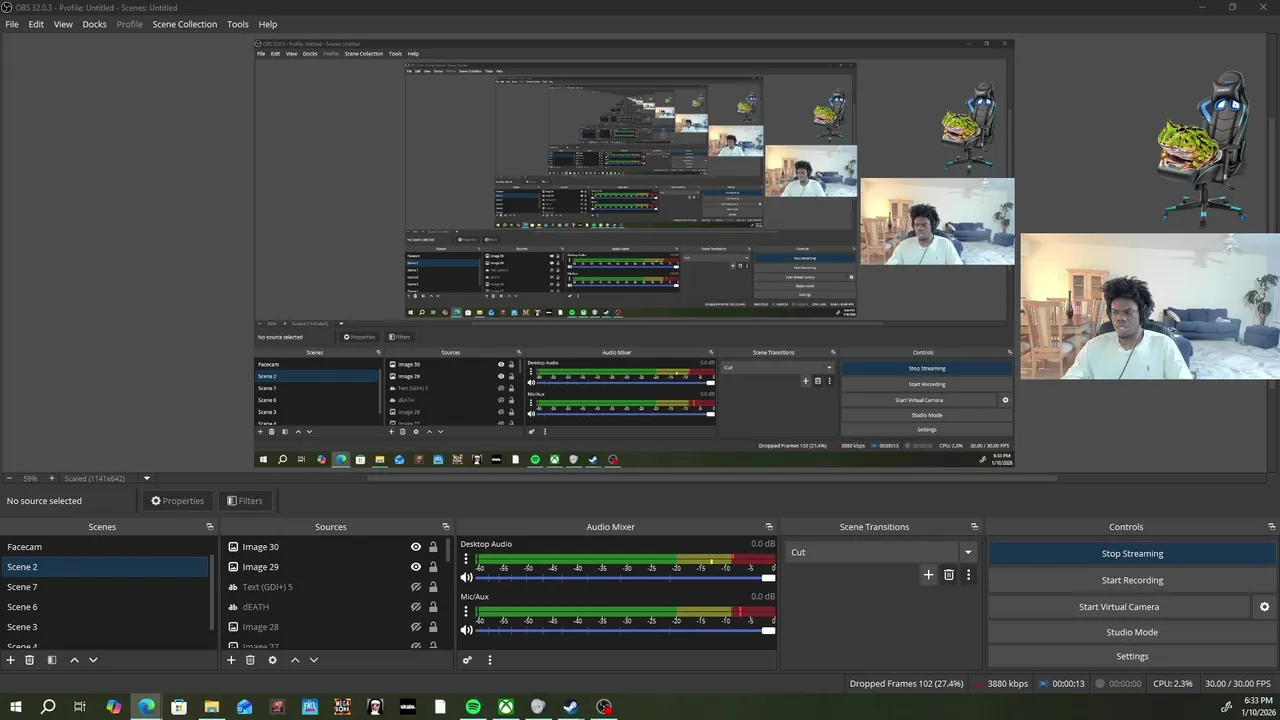Open Settings from Controls panel
This screenshot has height=720, width=1280.
click(1132, 657)
